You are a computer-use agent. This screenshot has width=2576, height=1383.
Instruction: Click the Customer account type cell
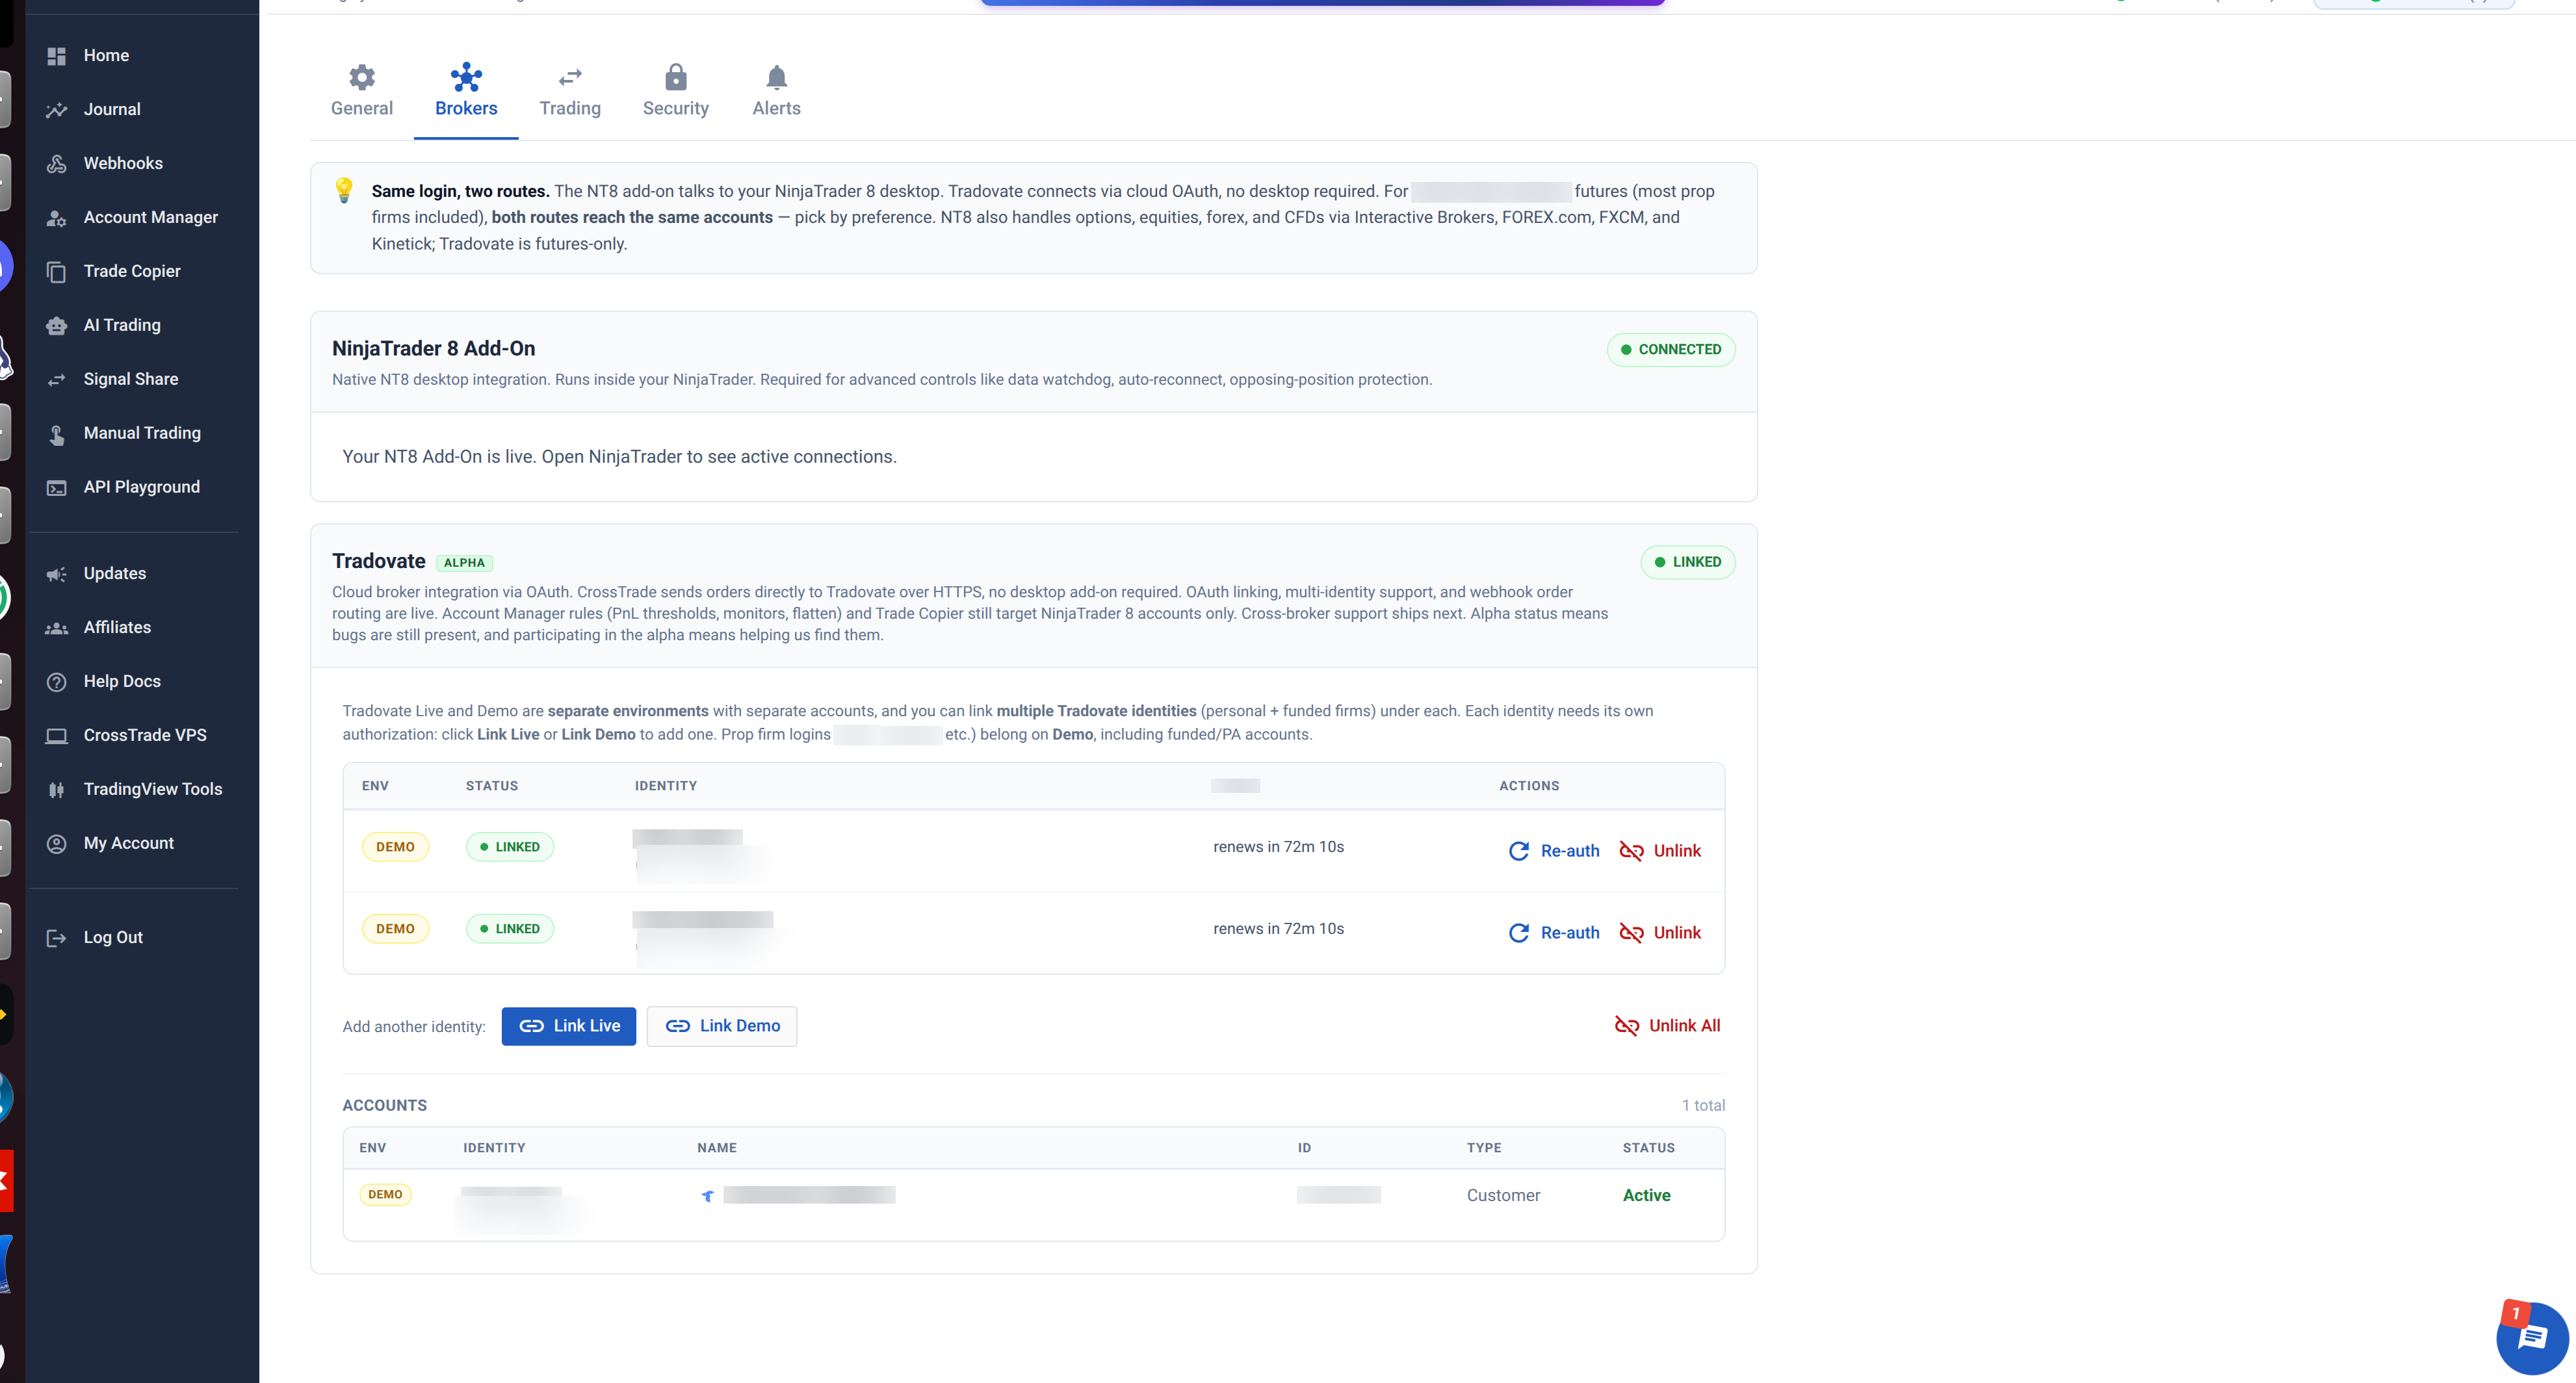point(1503,1195)
